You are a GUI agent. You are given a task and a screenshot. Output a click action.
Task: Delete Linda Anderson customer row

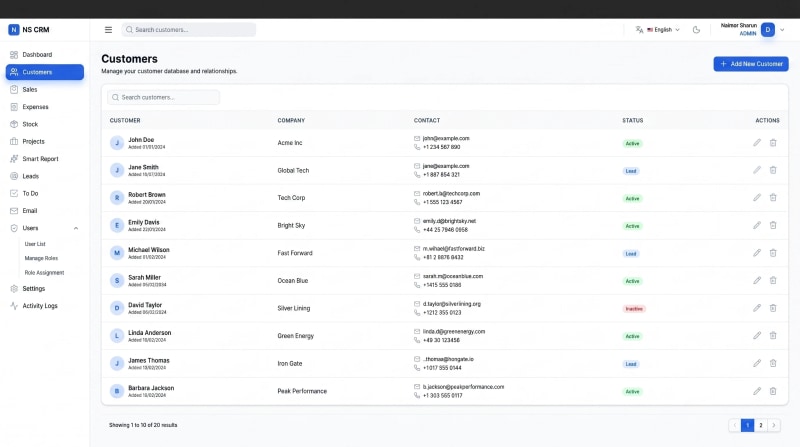coord(773,336)
